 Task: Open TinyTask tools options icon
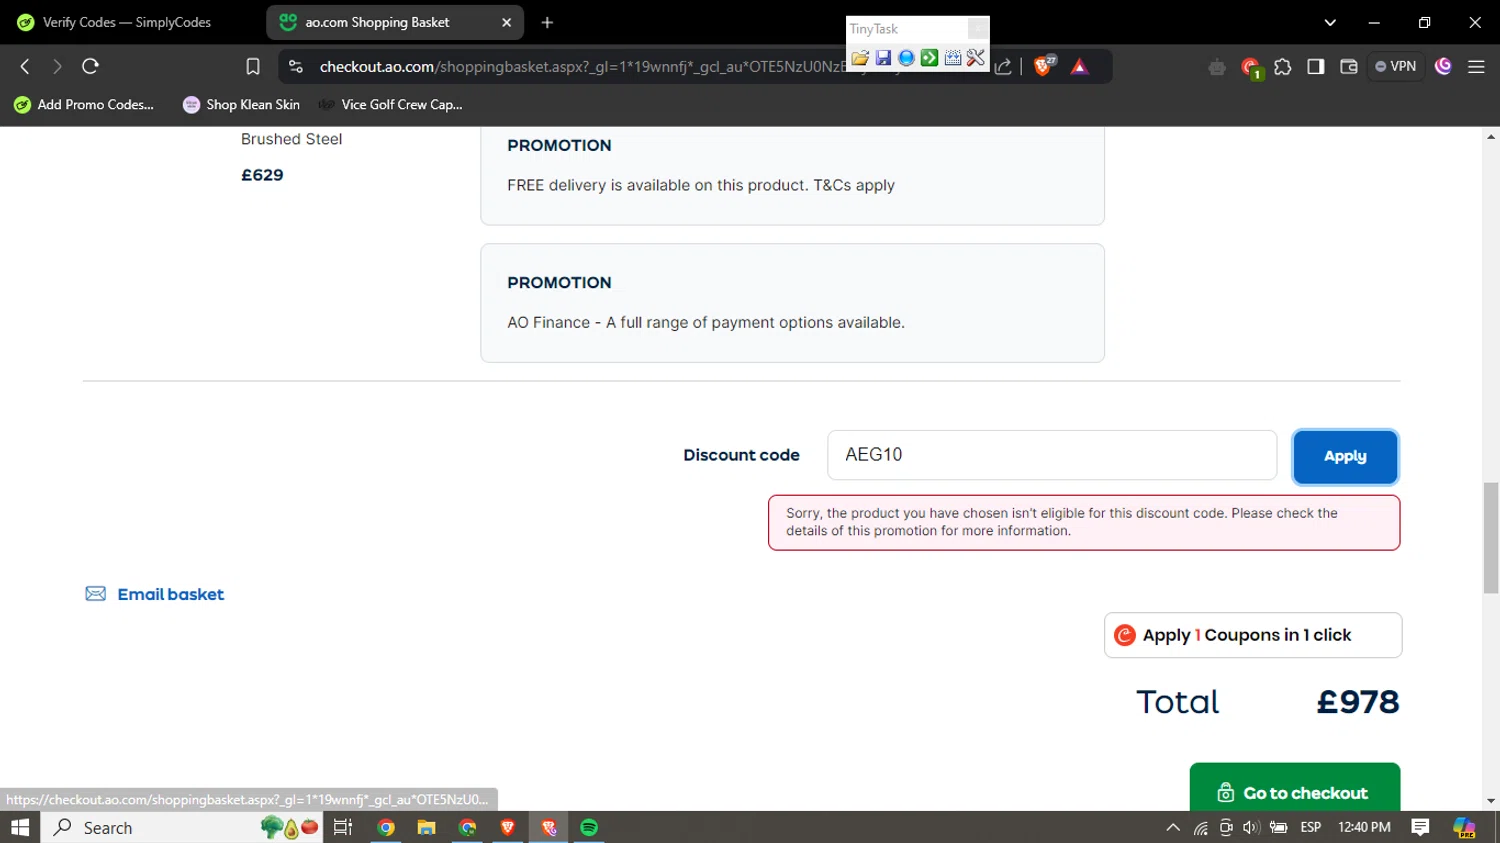pyautogui.click(x=976, y=58)
